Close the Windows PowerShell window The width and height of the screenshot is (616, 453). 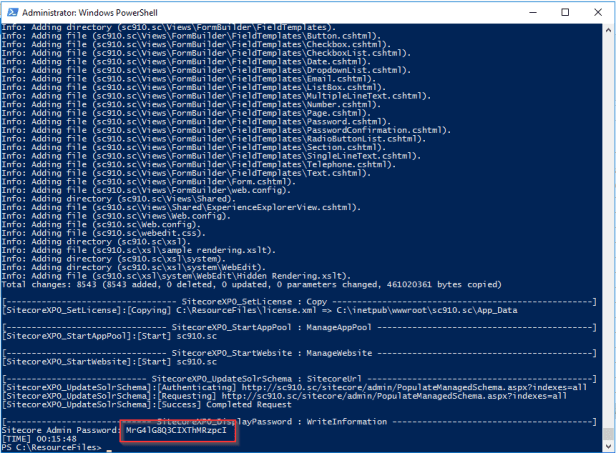[598, 13]
